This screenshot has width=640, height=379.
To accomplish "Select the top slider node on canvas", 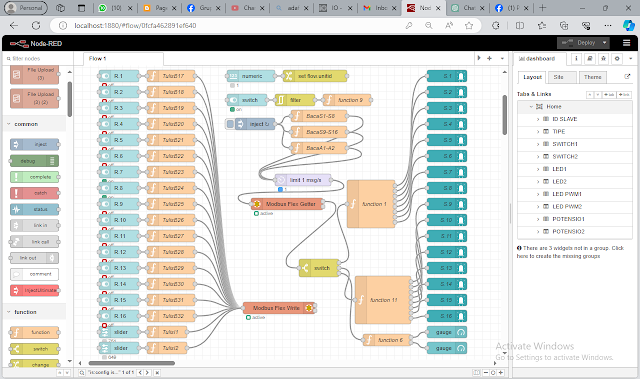I will click(119, 332).
